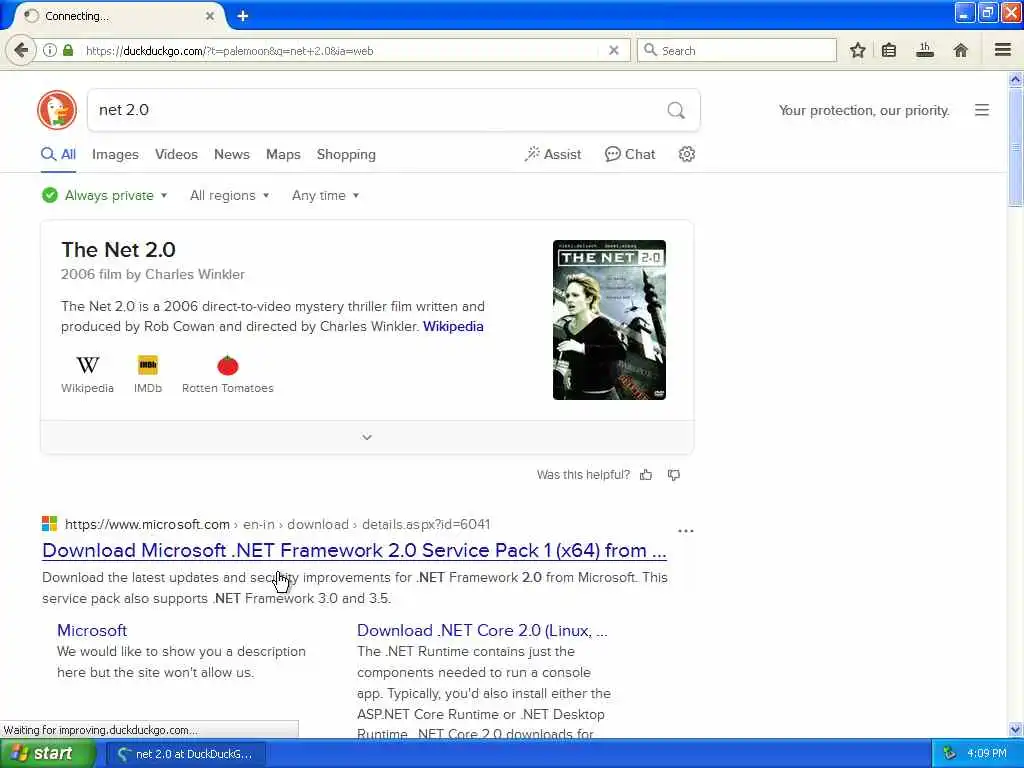This screenshot has height=768, width=1024.
Task: Open search settings gear icon
Action: point(686,154)
